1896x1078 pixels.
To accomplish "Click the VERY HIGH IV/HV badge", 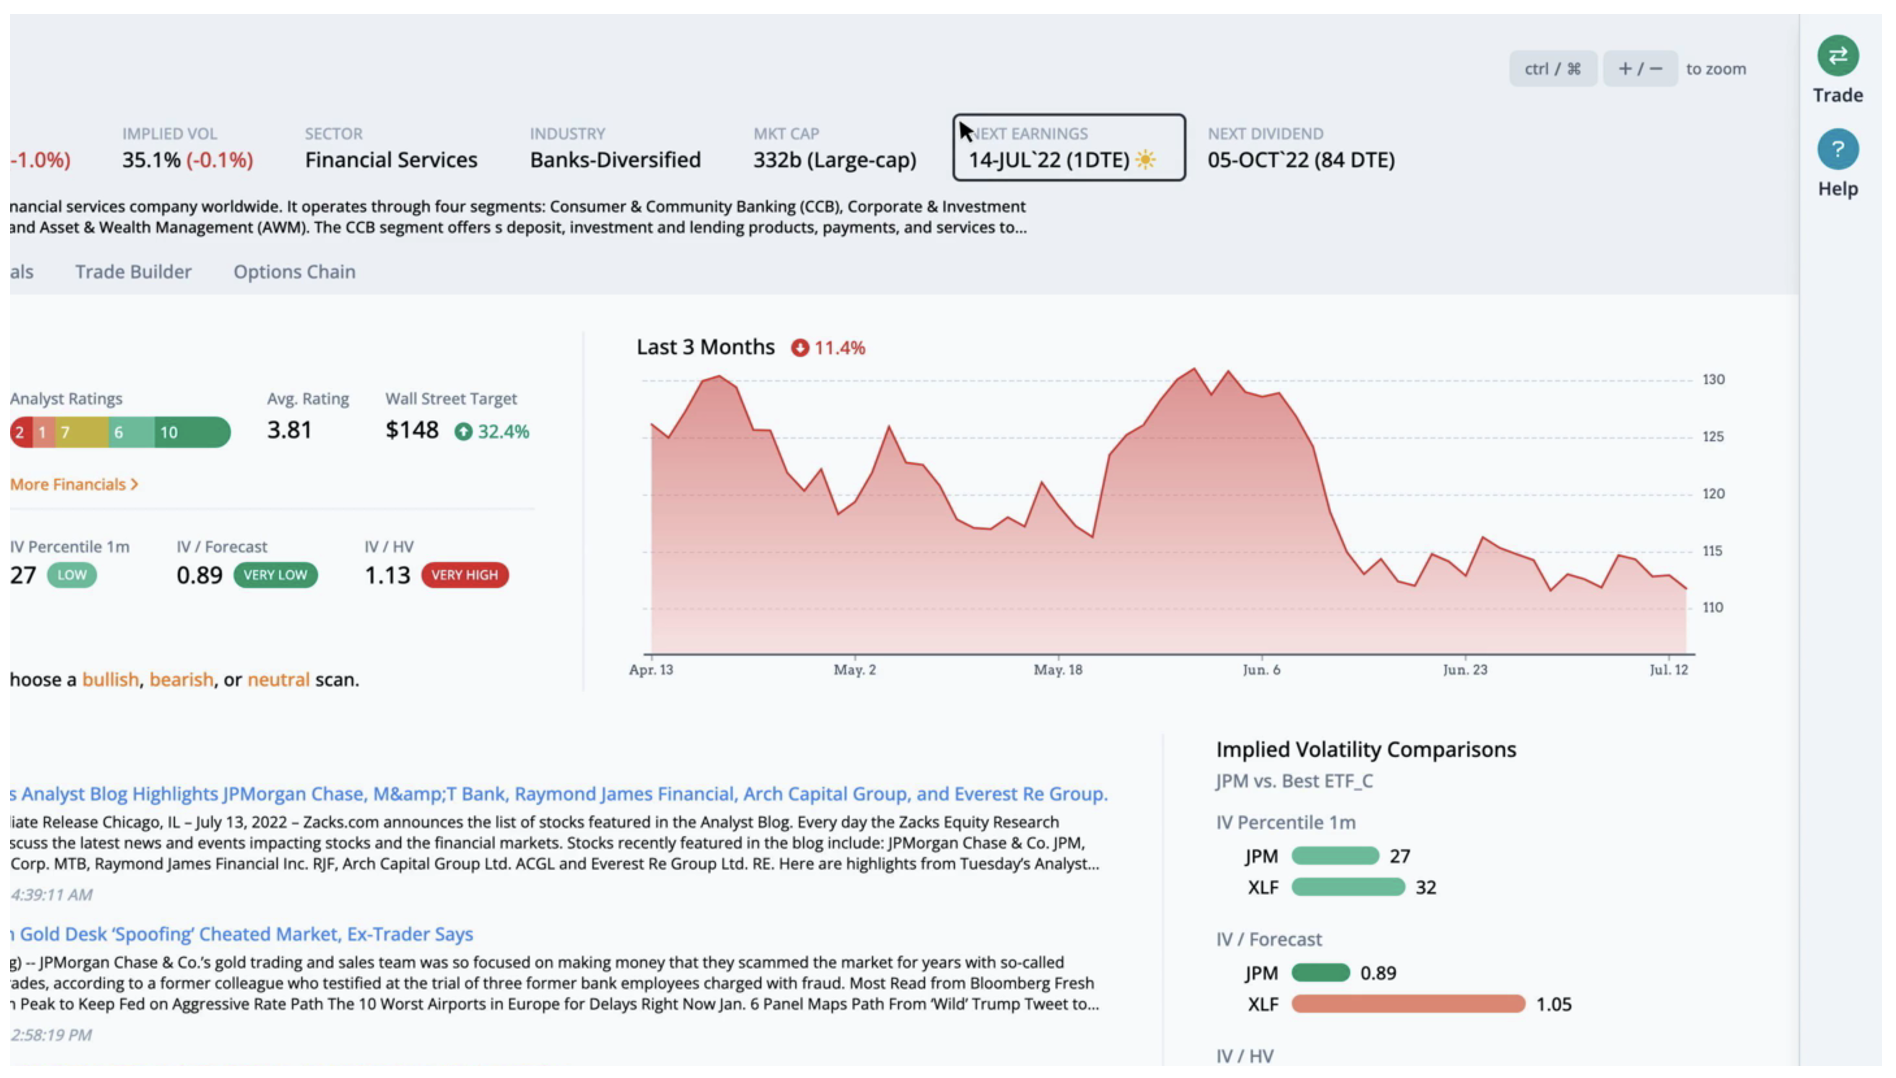I will pyautogui.click(x=465, y=575).
